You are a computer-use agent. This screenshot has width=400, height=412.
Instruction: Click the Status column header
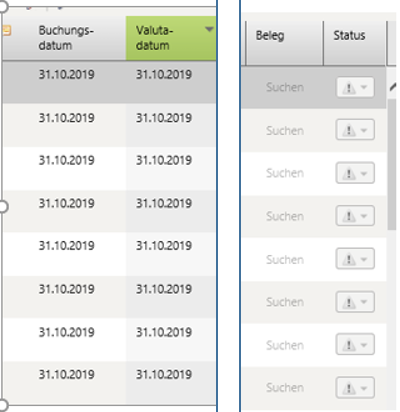[355, 43]
